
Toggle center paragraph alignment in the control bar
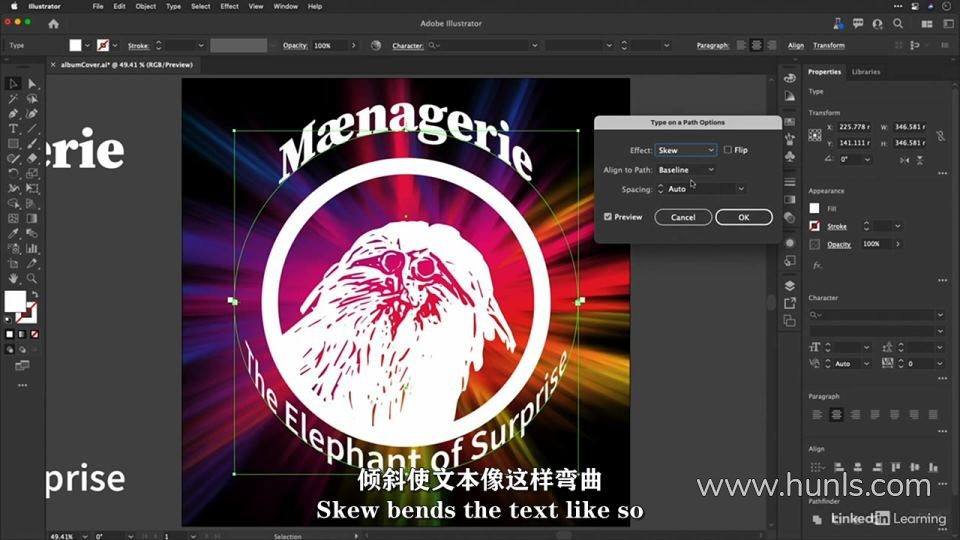756,45
